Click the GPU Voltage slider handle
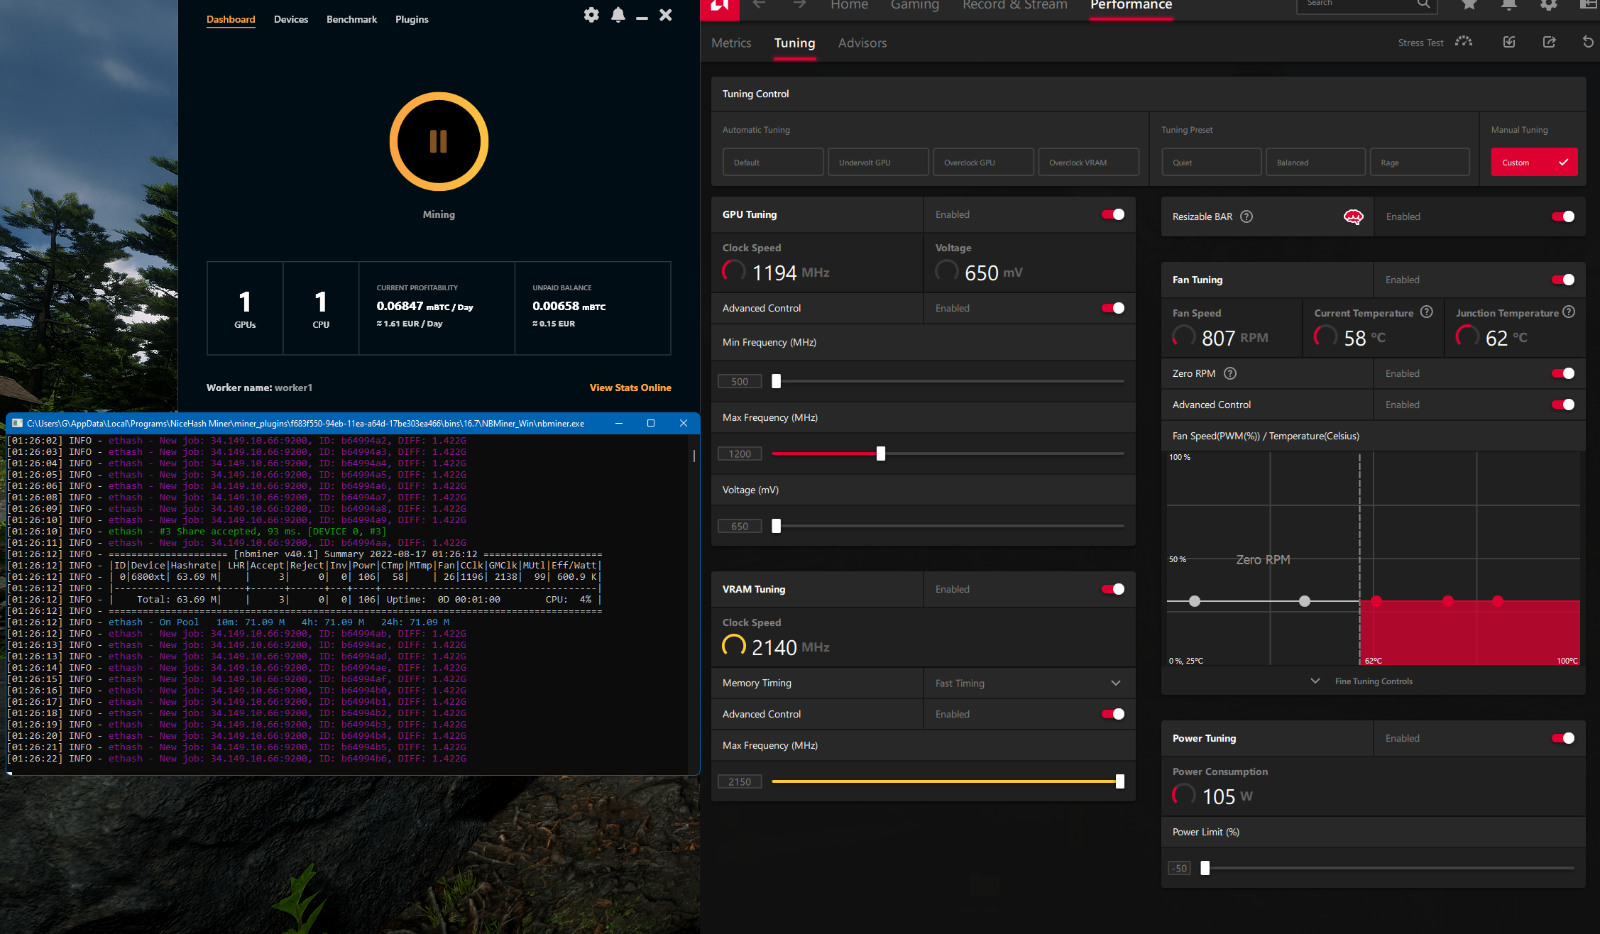 click(x=776, y=526)
